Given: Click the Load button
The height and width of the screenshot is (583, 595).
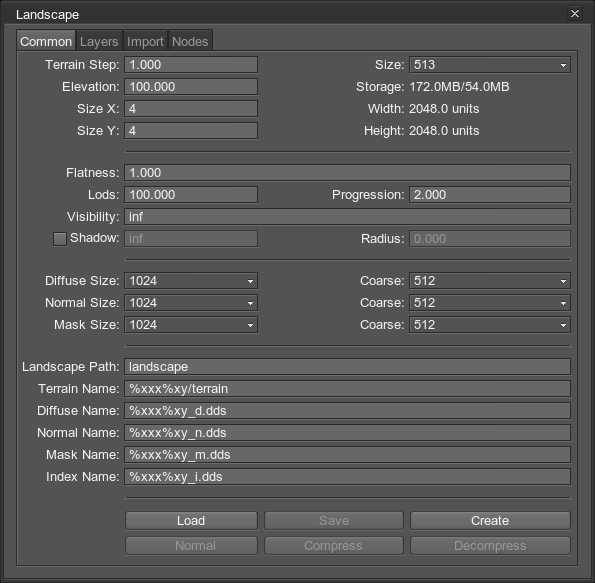Looking at the screenshot, I should tap(191, 520).
